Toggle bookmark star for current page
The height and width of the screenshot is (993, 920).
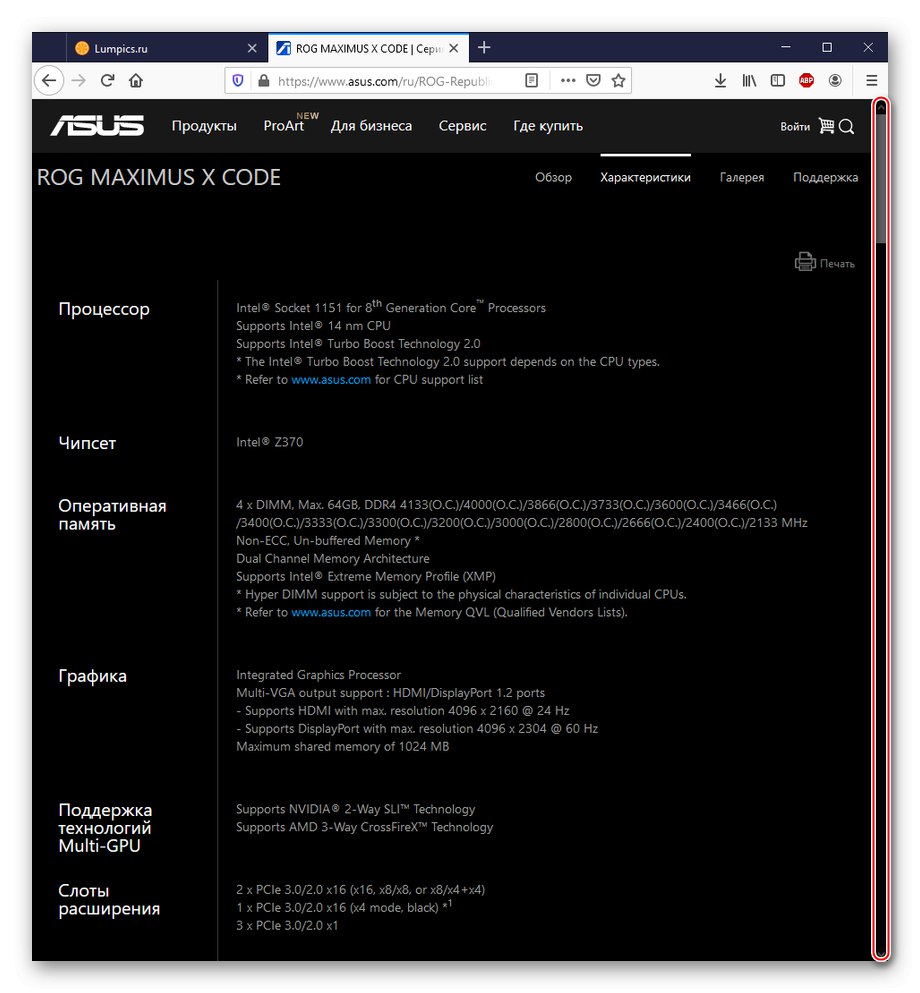point(619,80)
